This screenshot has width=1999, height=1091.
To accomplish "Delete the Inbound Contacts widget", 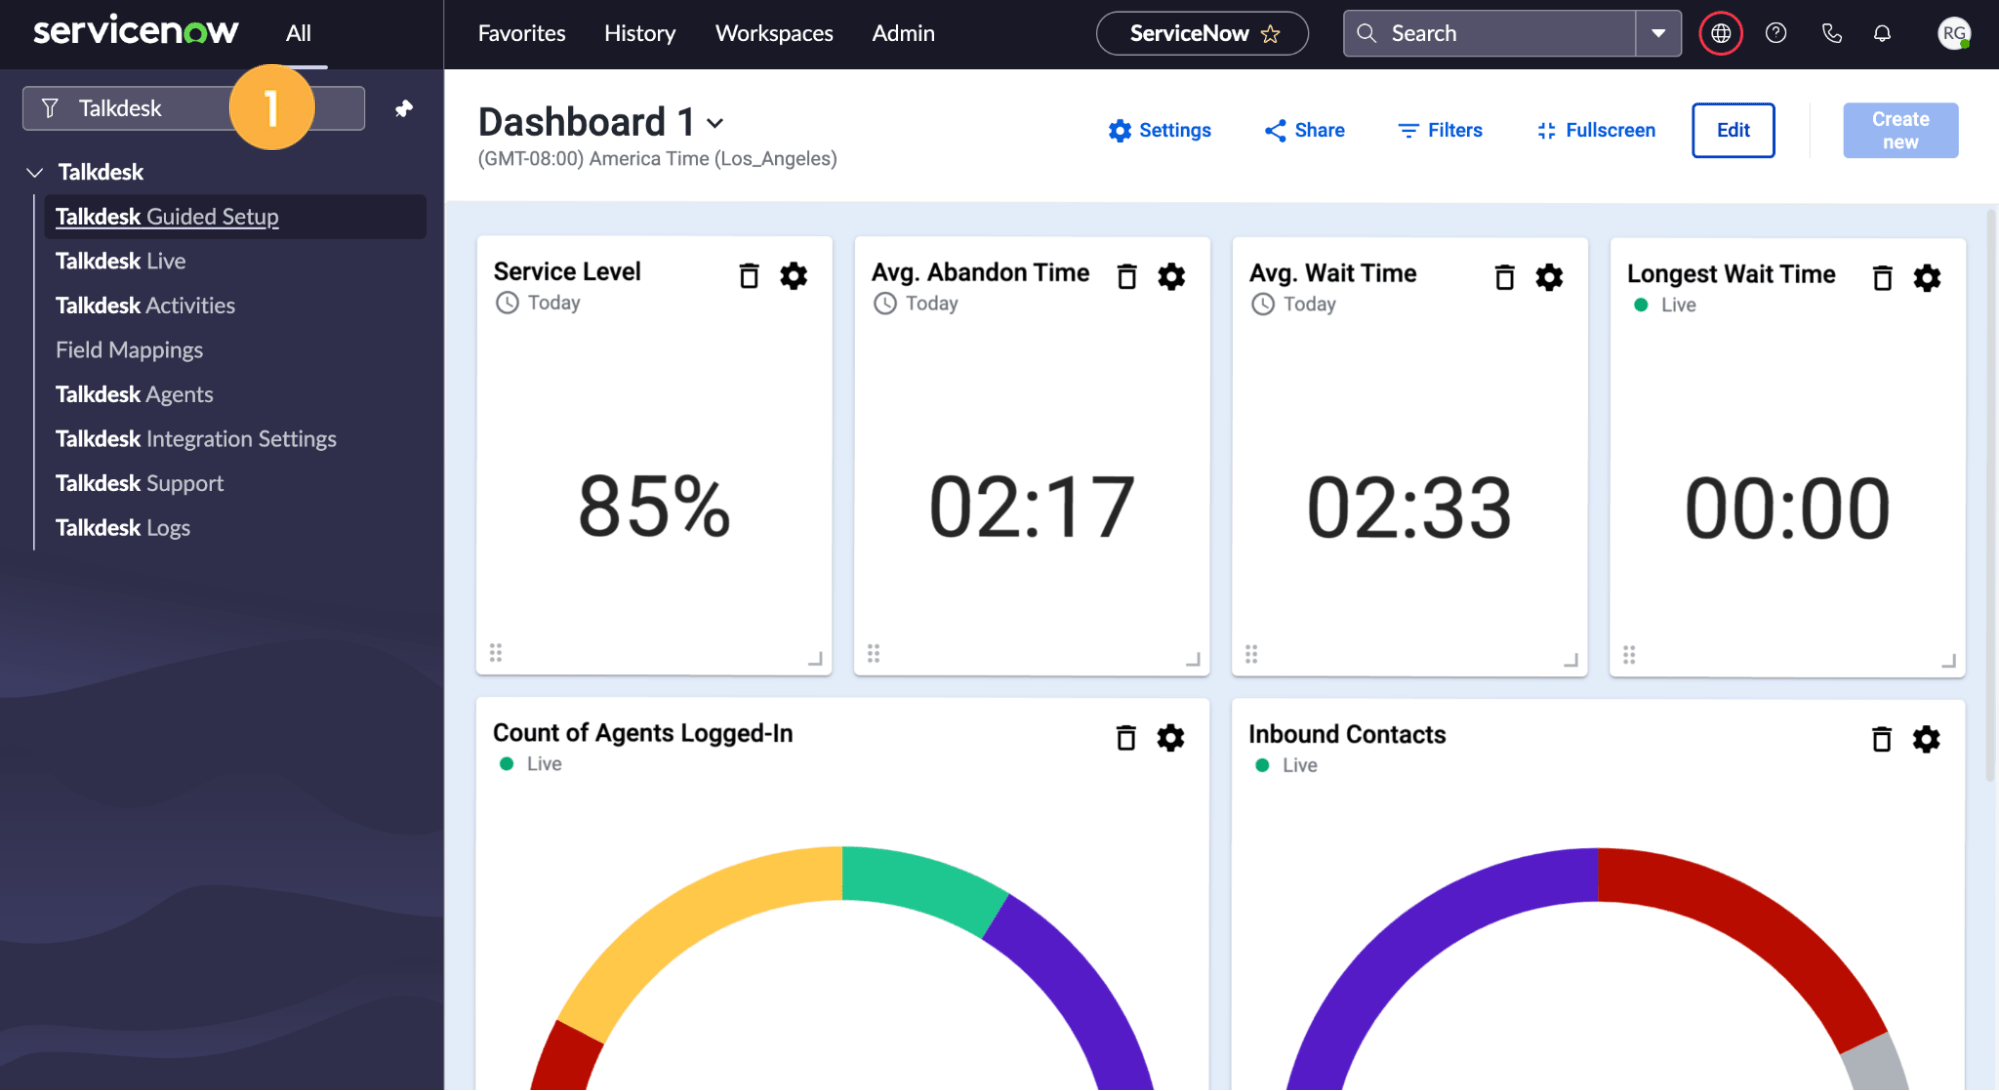I will click(x=1881, y=738).
